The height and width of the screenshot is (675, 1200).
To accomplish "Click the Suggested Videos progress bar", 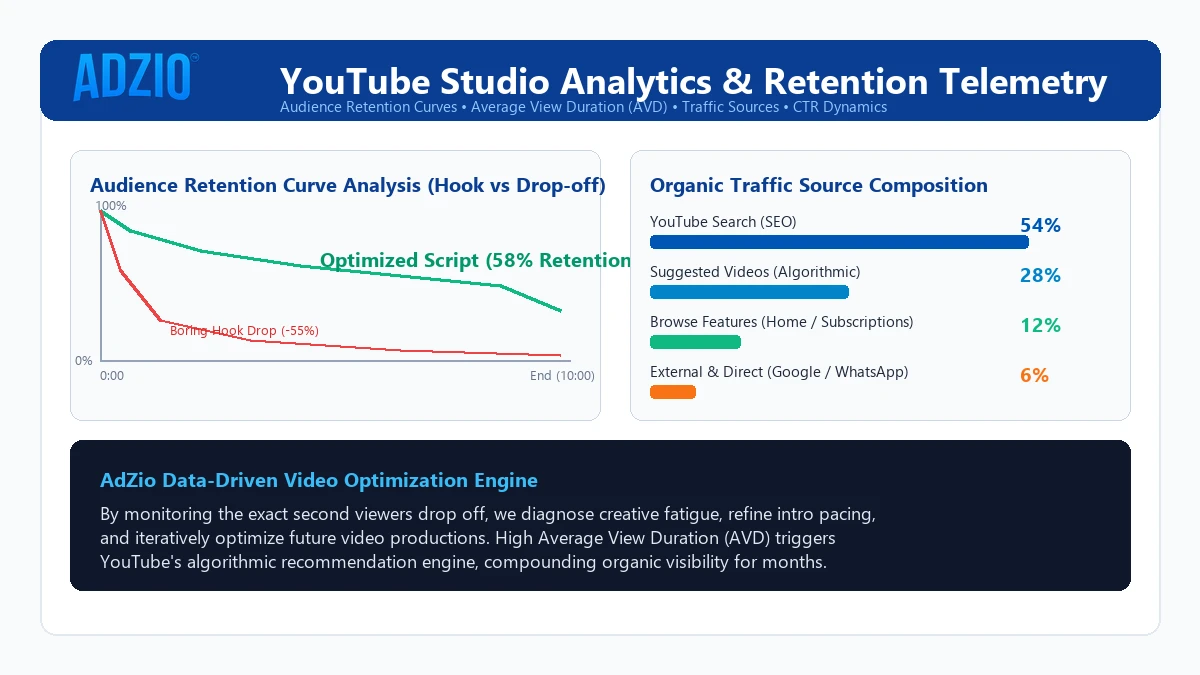I will click(749, 292).
